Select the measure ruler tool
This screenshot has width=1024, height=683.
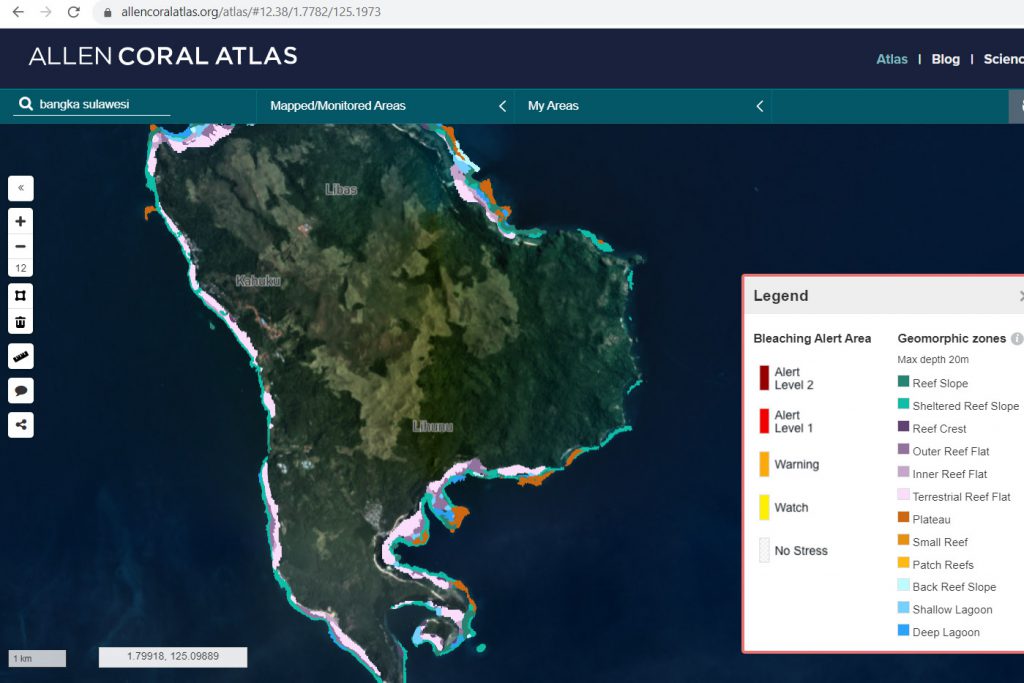click(x=20, y=356)
